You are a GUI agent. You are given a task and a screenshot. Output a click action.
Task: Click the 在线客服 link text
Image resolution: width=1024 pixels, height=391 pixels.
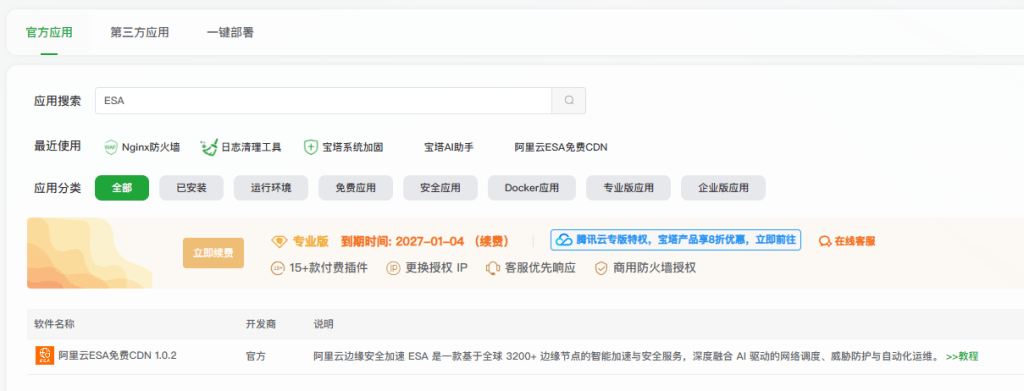click(x=855, y=241)
